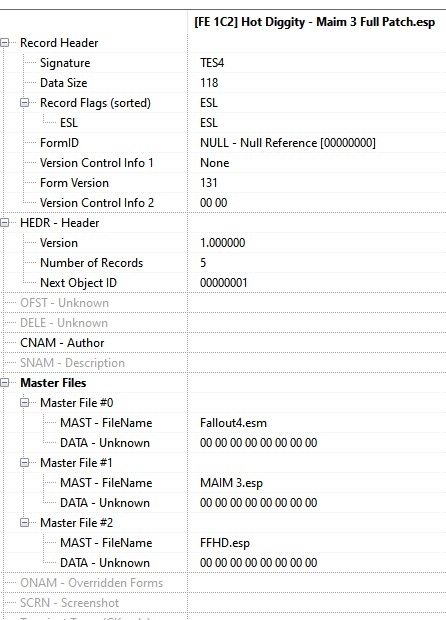Collapse Master File #1 node
The width and height of the screenshot is (446, 620).
(25, 463)
